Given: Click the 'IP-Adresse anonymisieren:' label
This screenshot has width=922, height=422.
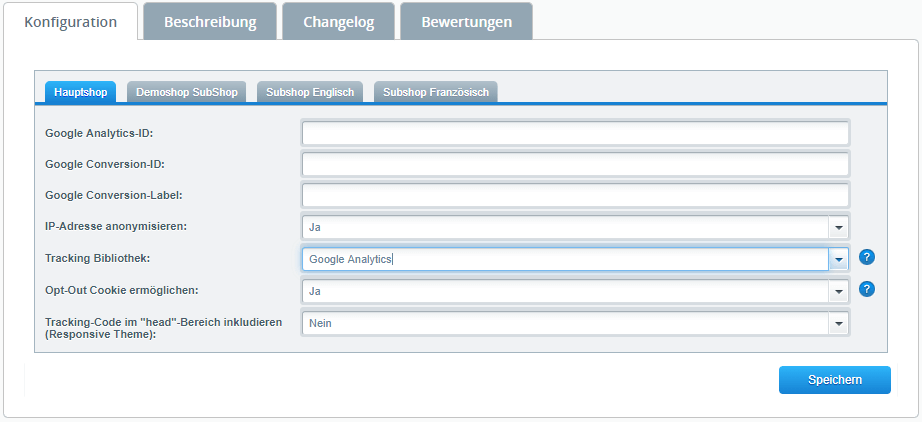Looking at the screenshot, I should (116, 226).
